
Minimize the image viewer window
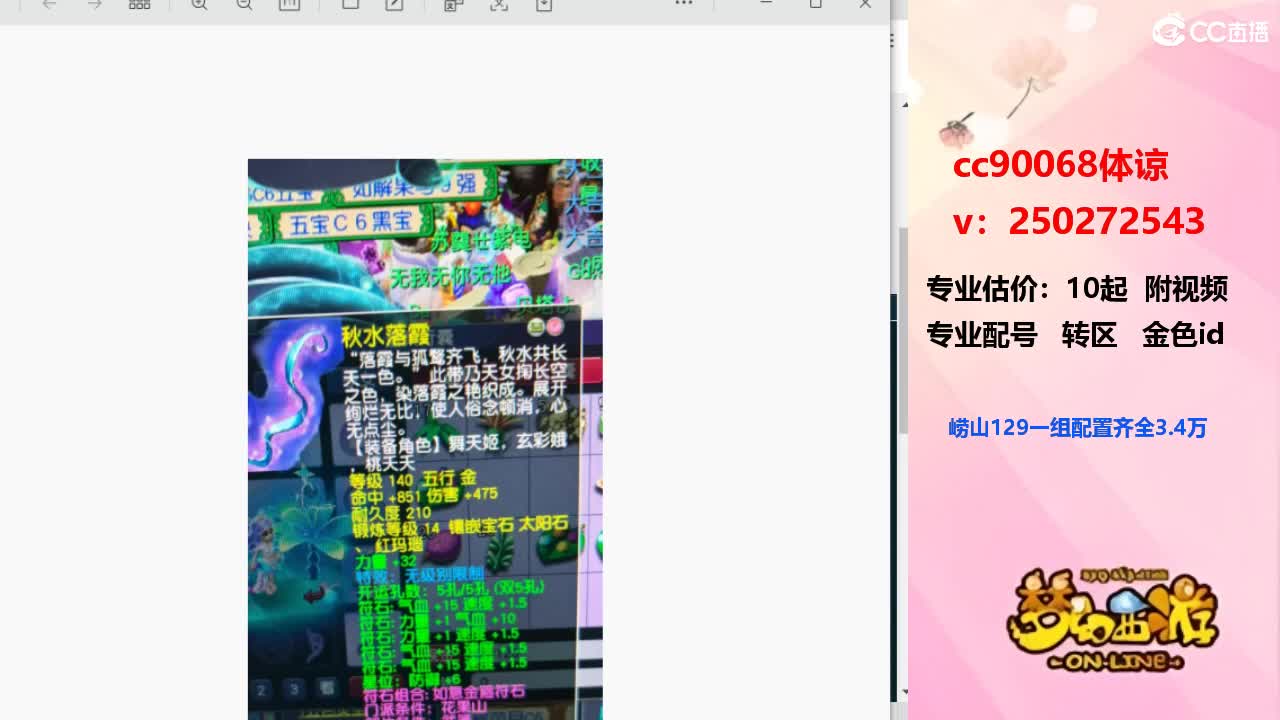(x=767, y=4)
